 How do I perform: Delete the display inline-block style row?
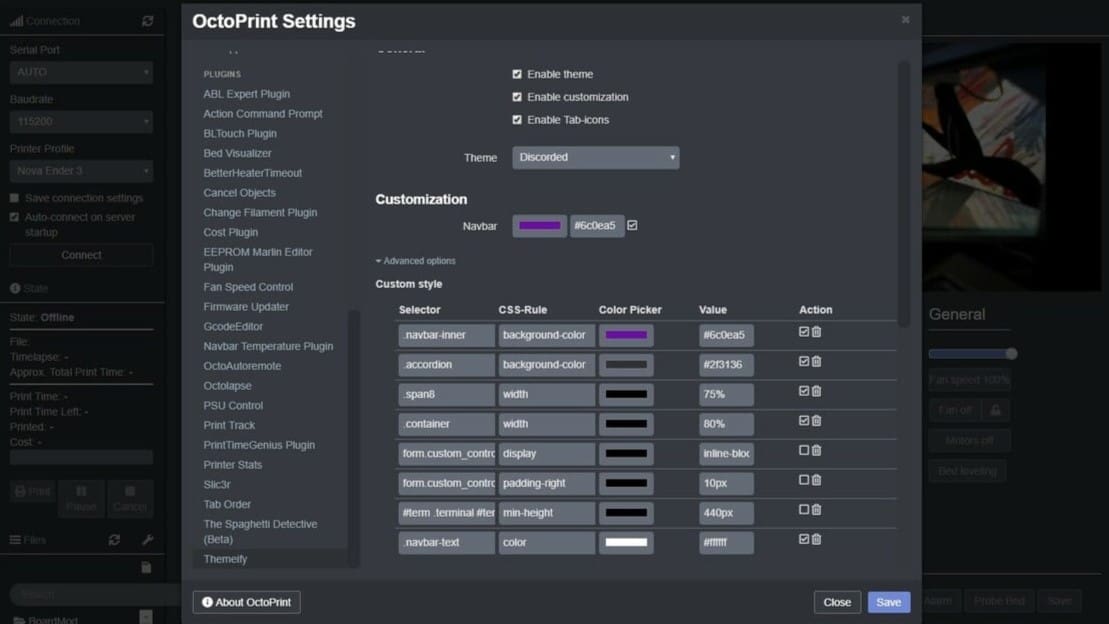coord(816,451)
